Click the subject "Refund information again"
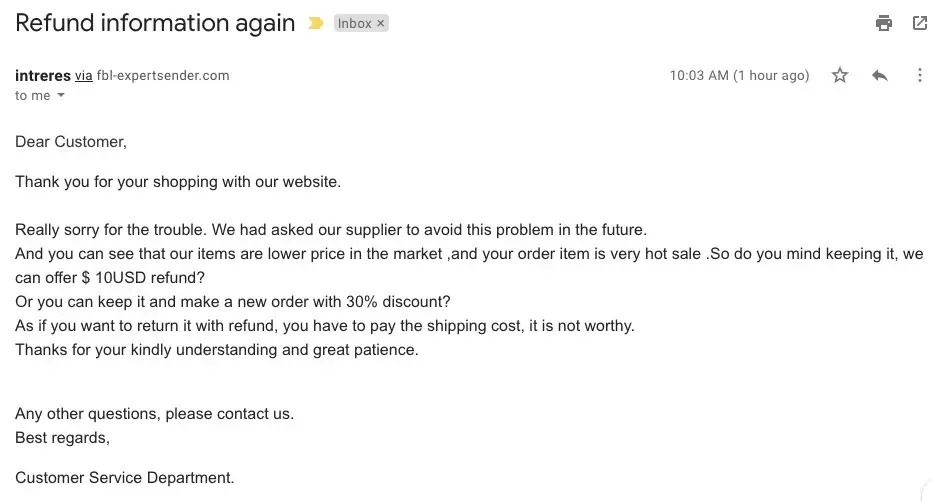This screenshot has width=932, height=501. coord(155,23)
